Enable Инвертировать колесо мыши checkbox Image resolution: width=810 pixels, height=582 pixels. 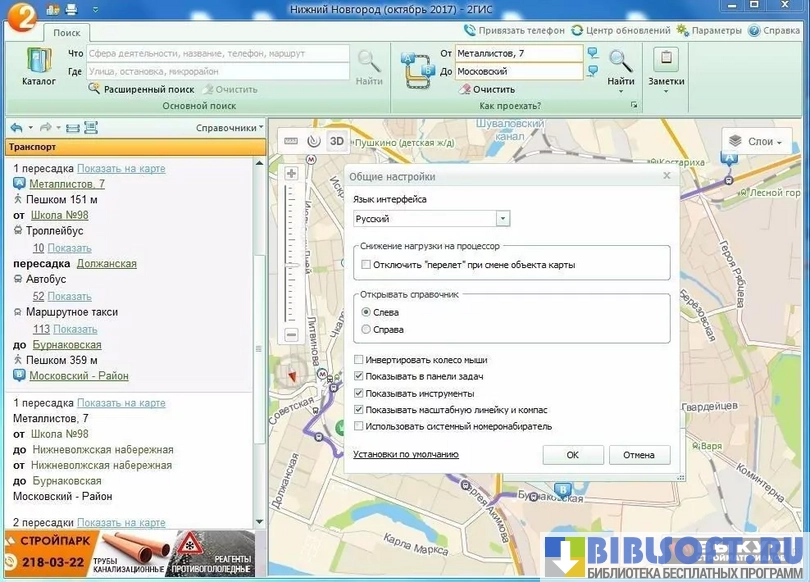click(x=360, y=360)
